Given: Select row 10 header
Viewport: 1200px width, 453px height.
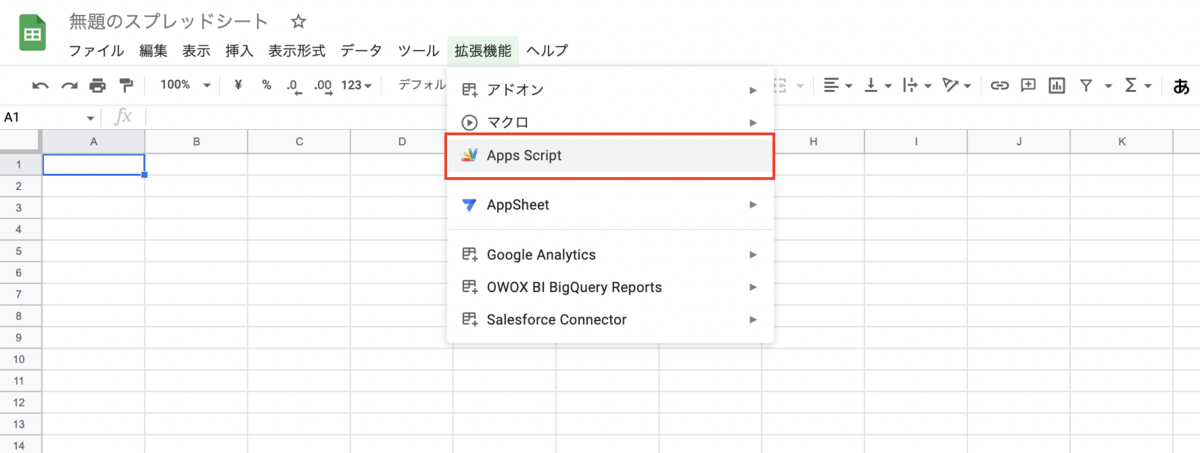Looking at the screenshot, I should point(20,358).
